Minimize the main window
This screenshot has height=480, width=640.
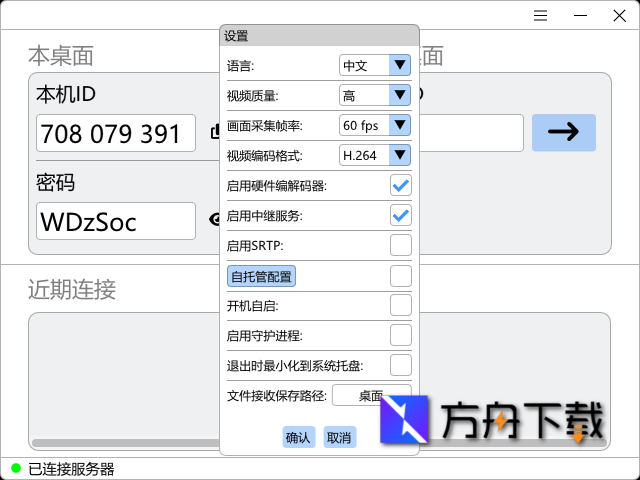580,16
